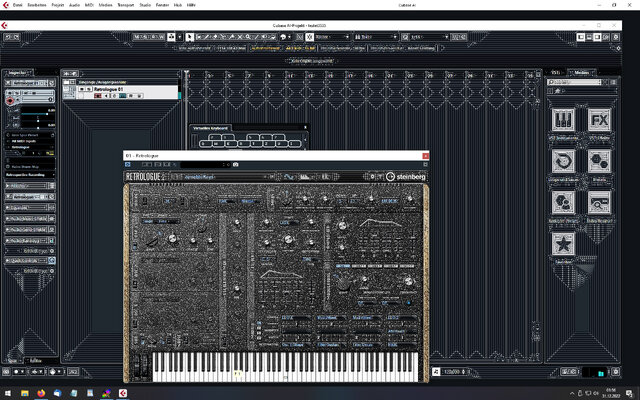Open the 1/16 quantize preset dropdown
Viewport: 640px width, 400px height.
tap(429, 37)
